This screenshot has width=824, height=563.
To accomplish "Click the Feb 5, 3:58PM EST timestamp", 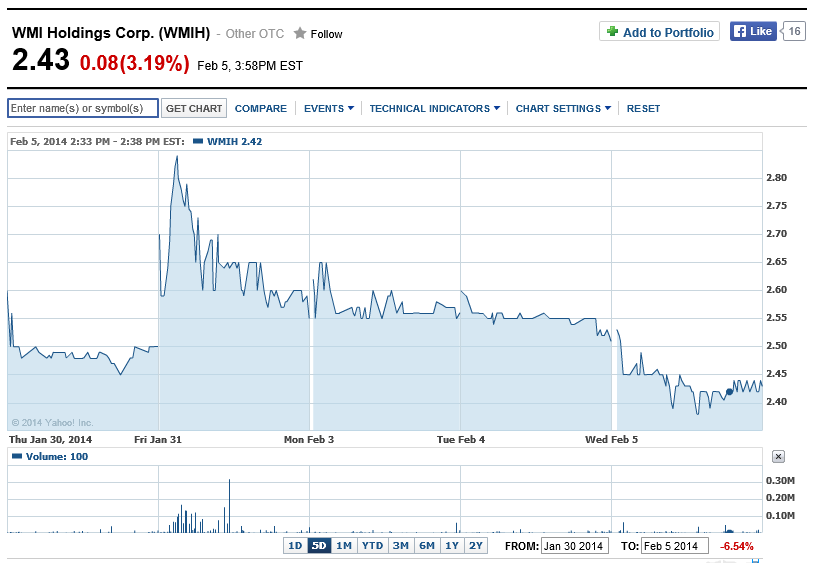I will 250,66.
